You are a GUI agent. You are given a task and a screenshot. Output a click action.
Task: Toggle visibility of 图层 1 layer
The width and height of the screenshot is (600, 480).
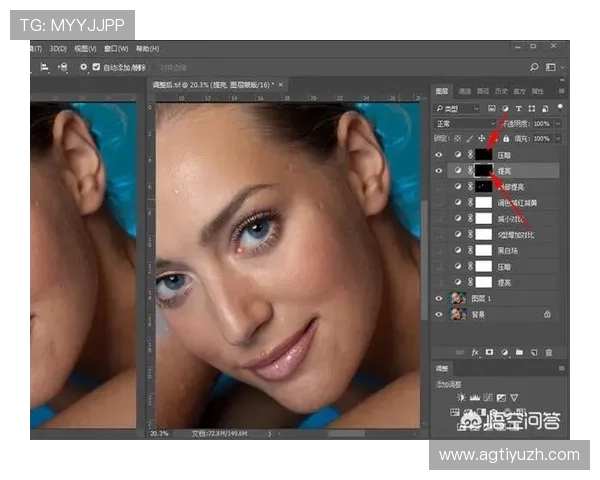(439, 298)
